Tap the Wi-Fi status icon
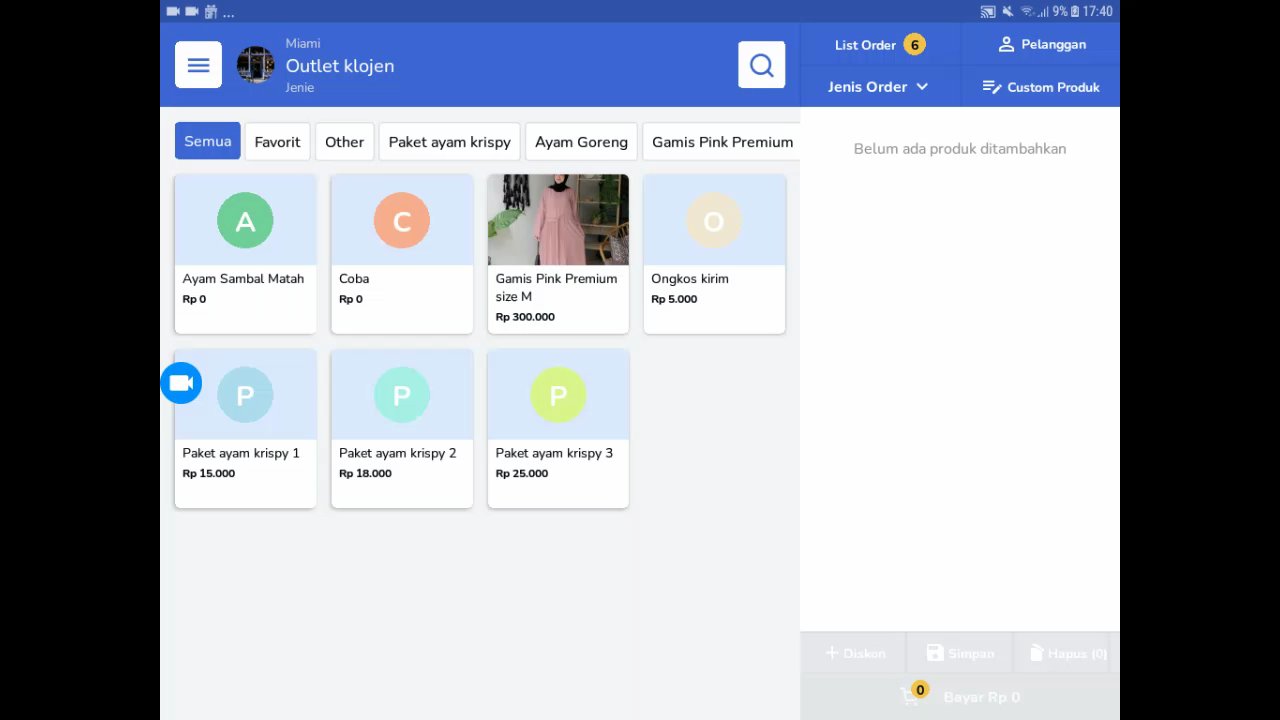 (x=1026, y=12)
